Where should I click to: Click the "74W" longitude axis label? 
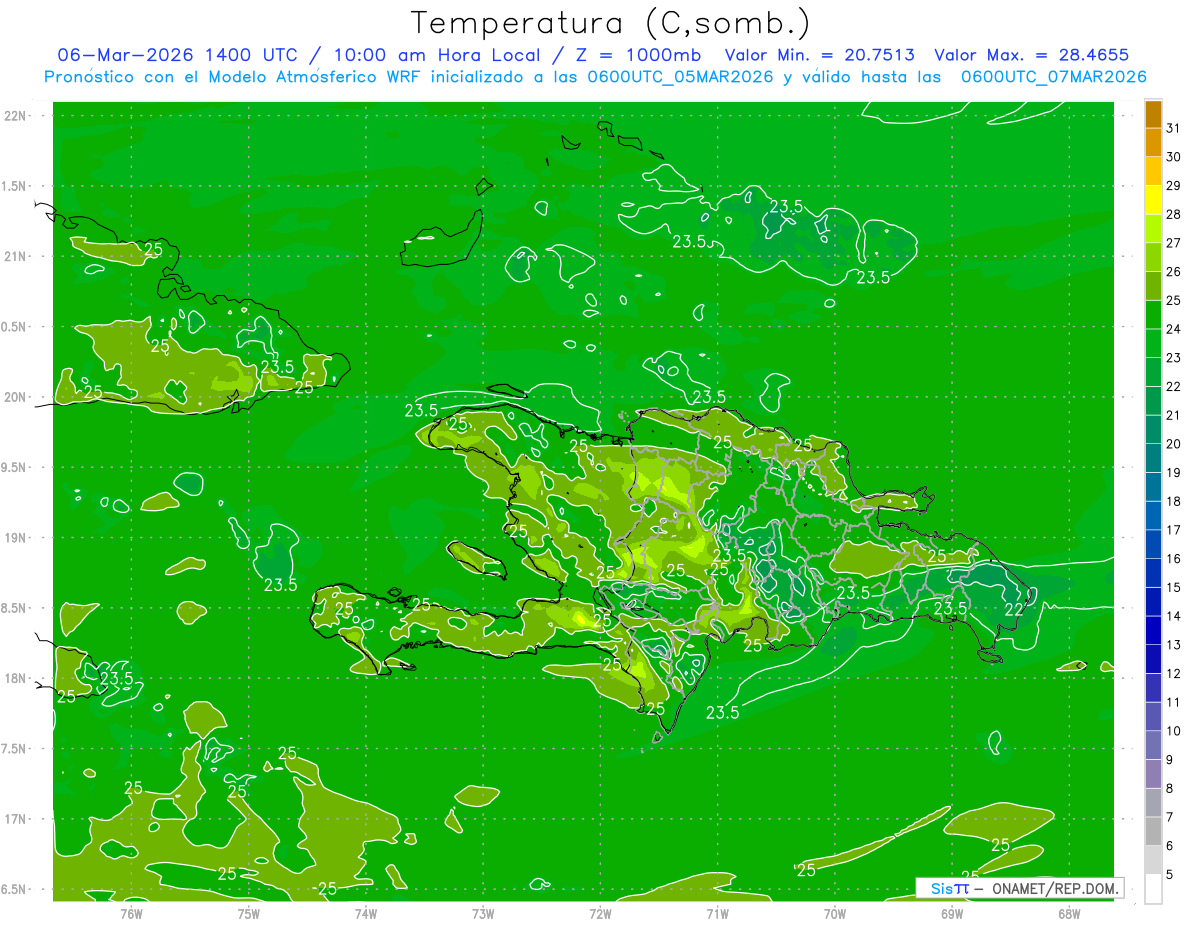366,913
